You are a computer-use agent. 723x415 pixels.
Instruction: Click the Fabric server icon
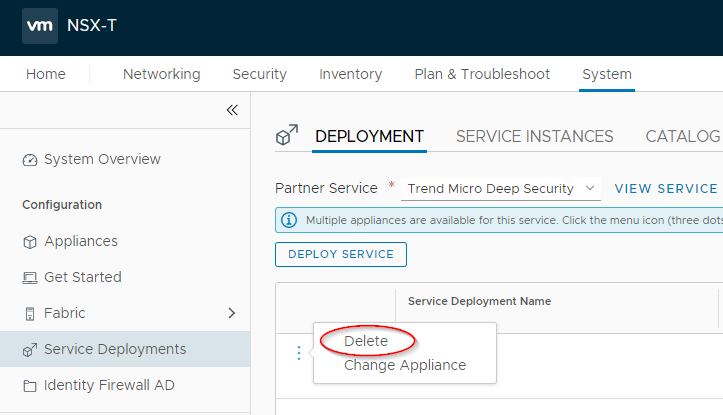pos(29,314)
